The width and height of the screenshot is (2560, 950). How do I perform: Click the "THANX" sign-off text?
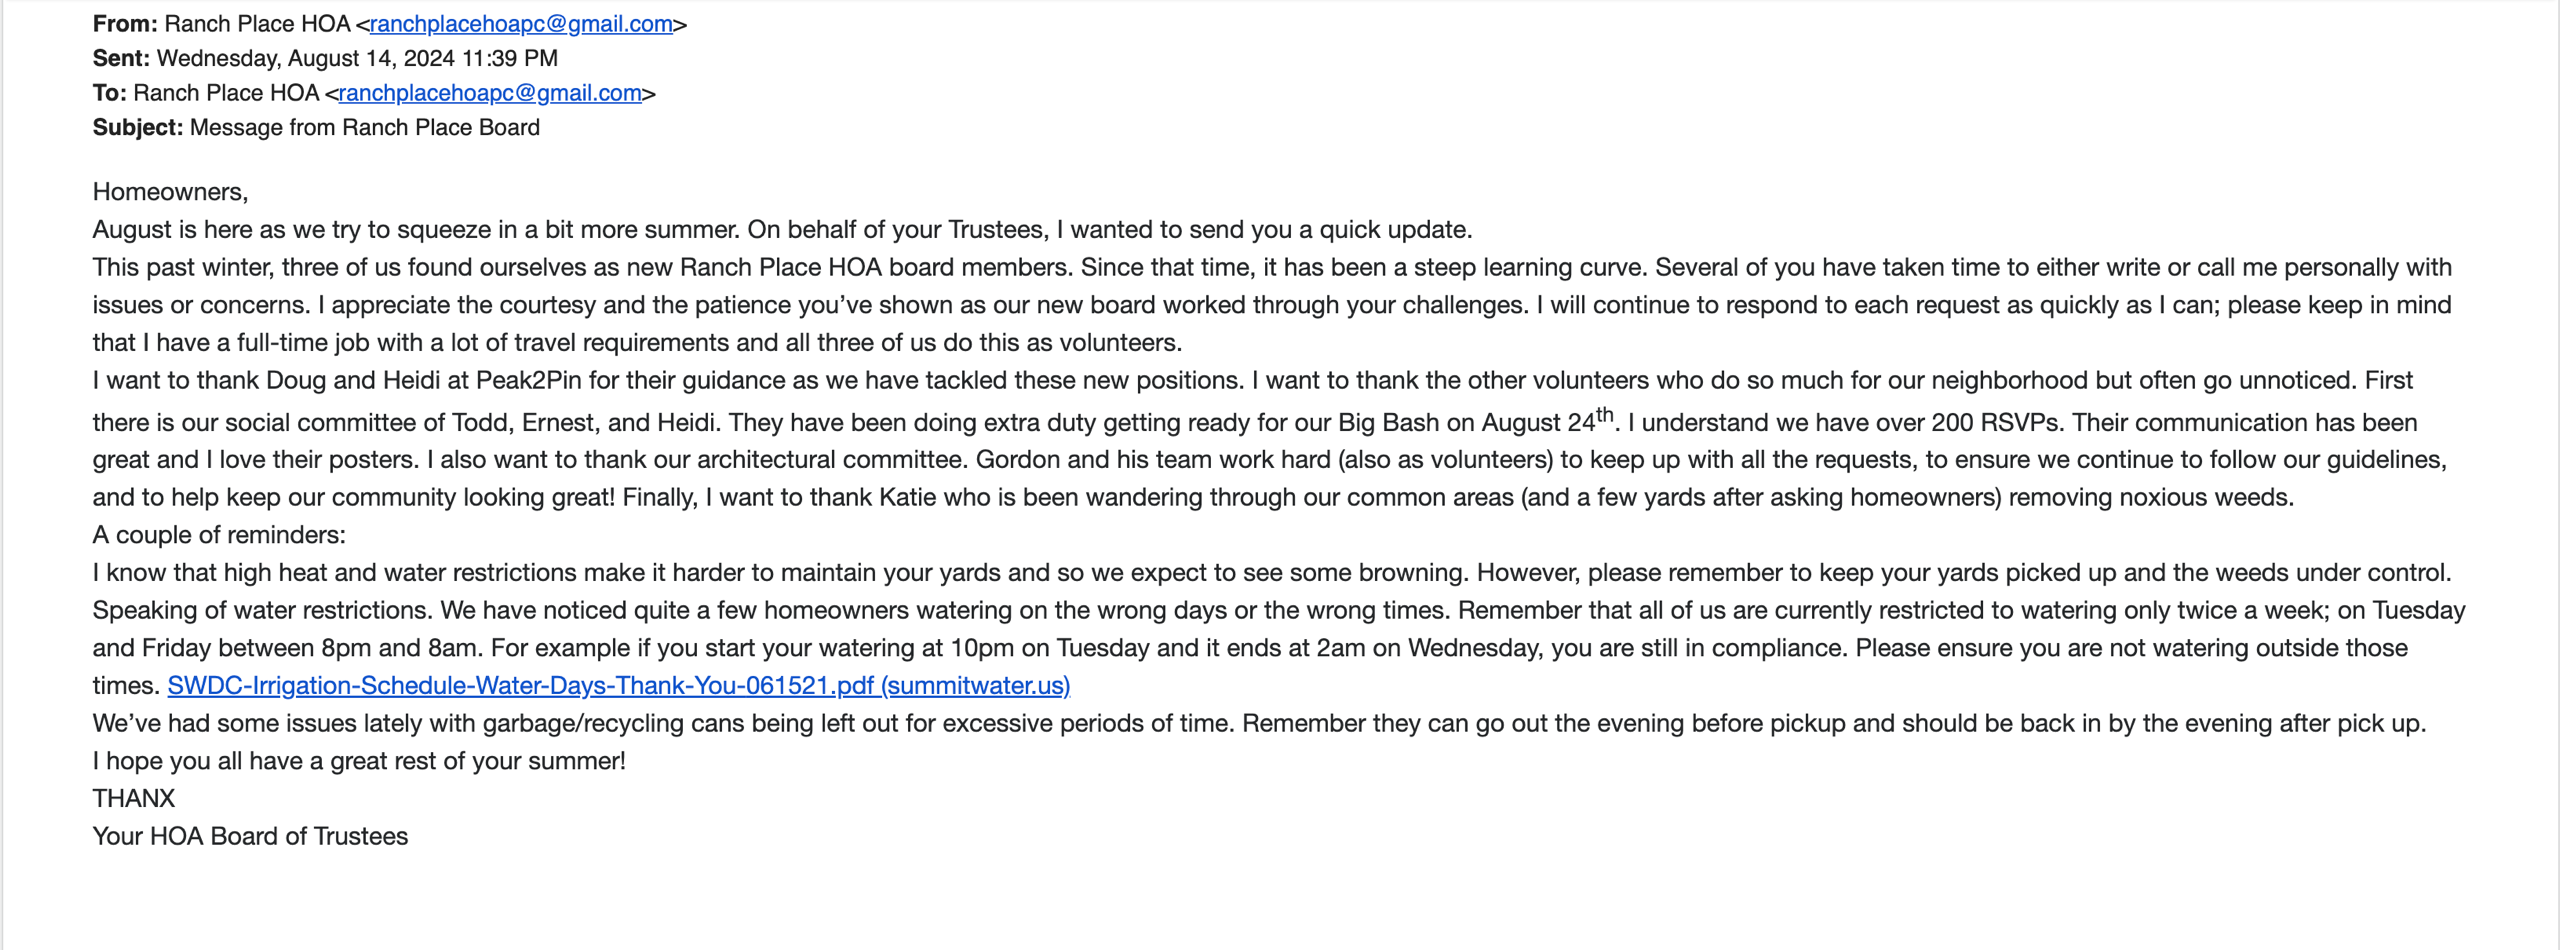coord(134,799)
